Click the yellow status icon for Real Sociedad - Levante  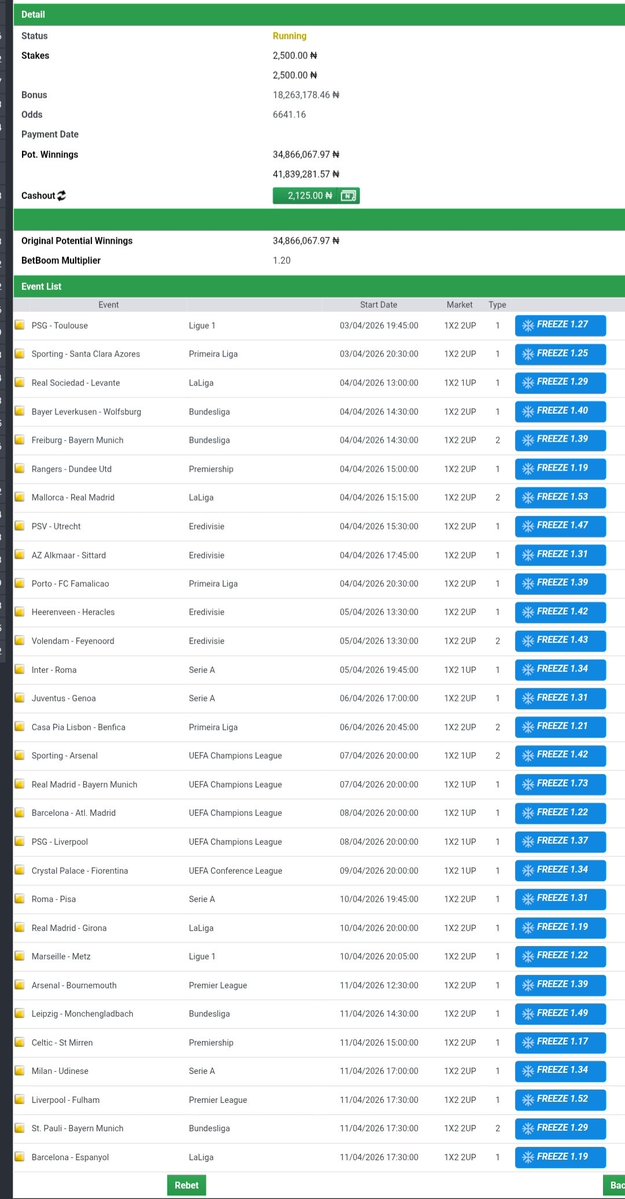pyautogui.click(x=20, y=383)
